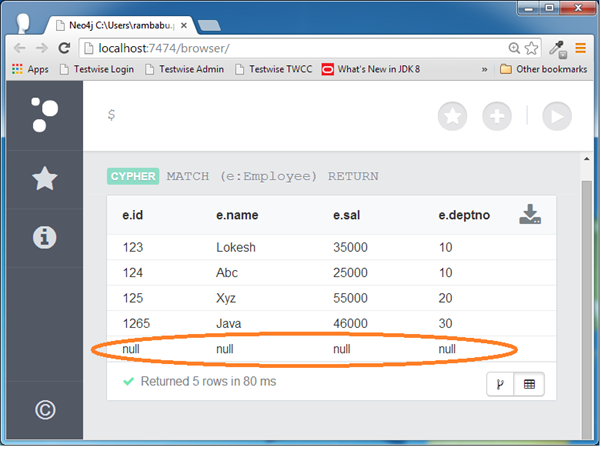Bookmark this page with the star
This screenshot has height=451, width=601.
531,48
